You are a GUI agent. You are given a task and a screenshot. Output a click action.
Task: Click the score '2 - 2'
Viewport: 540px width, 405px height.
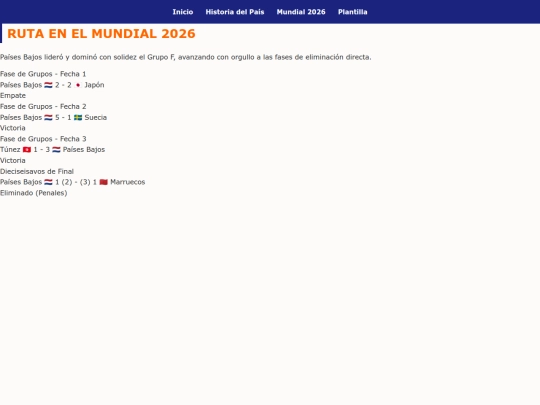tap(63, 85)
